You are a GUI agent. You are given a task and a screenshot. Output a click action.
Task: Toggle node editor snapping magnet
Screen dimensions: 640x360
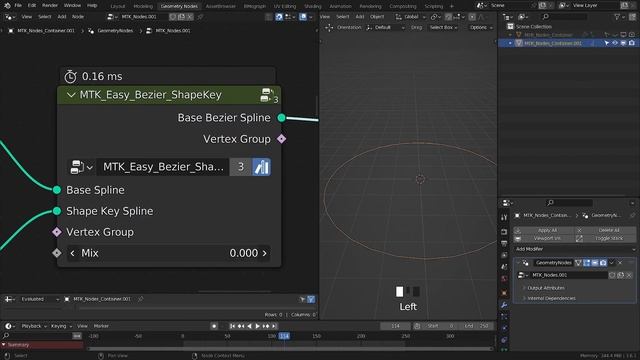point(279,17)
